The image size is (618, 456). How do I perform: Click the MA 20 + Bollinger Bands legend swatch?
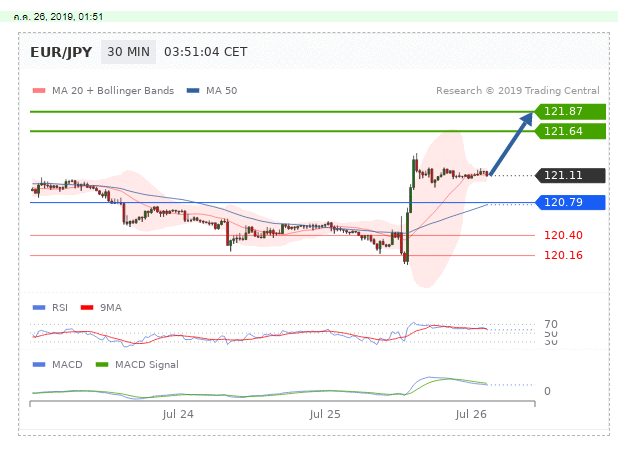click(x=39, y=91)
